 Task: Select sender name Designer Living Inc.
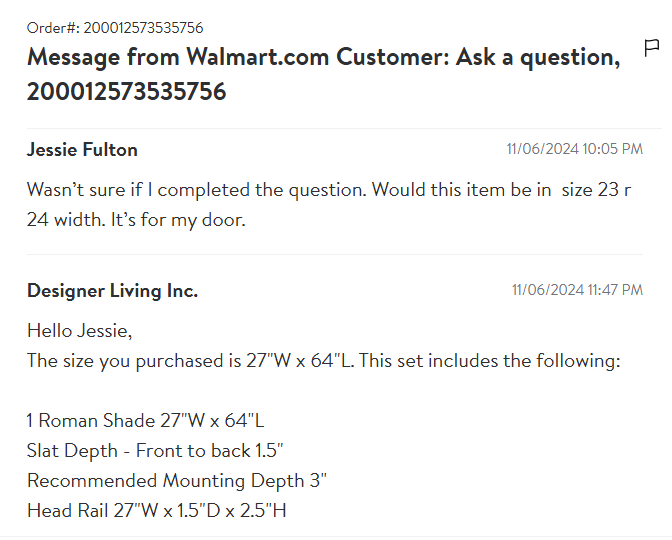point(112,291)
